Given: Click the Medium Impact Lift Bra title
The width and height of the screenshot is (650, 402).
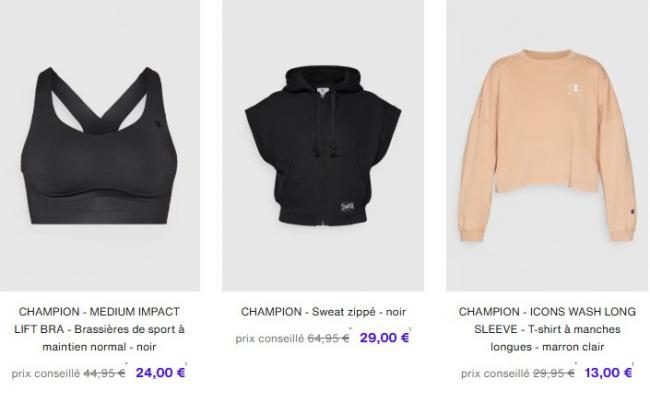Looking at the screenshot, I should tap(99, 329).
